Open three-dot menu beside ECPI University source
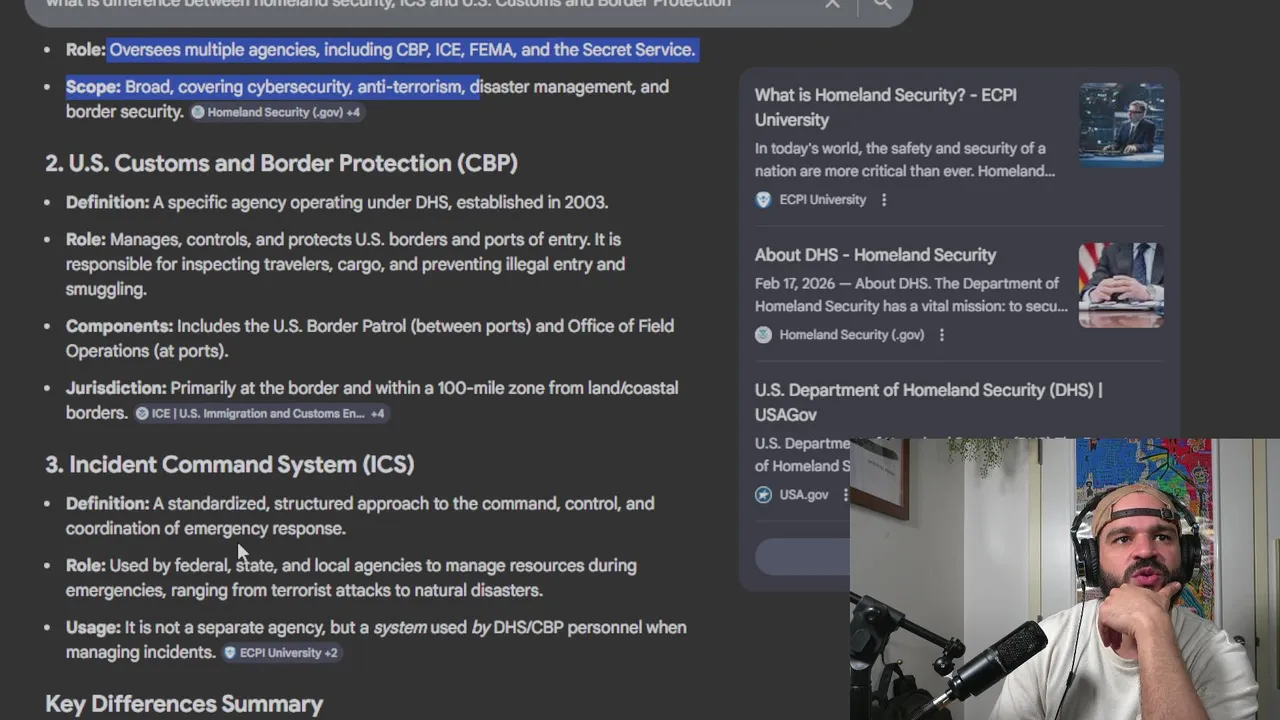Image resolution: width=1280 pixels, height=720 pixels. (x=884, y=200)
